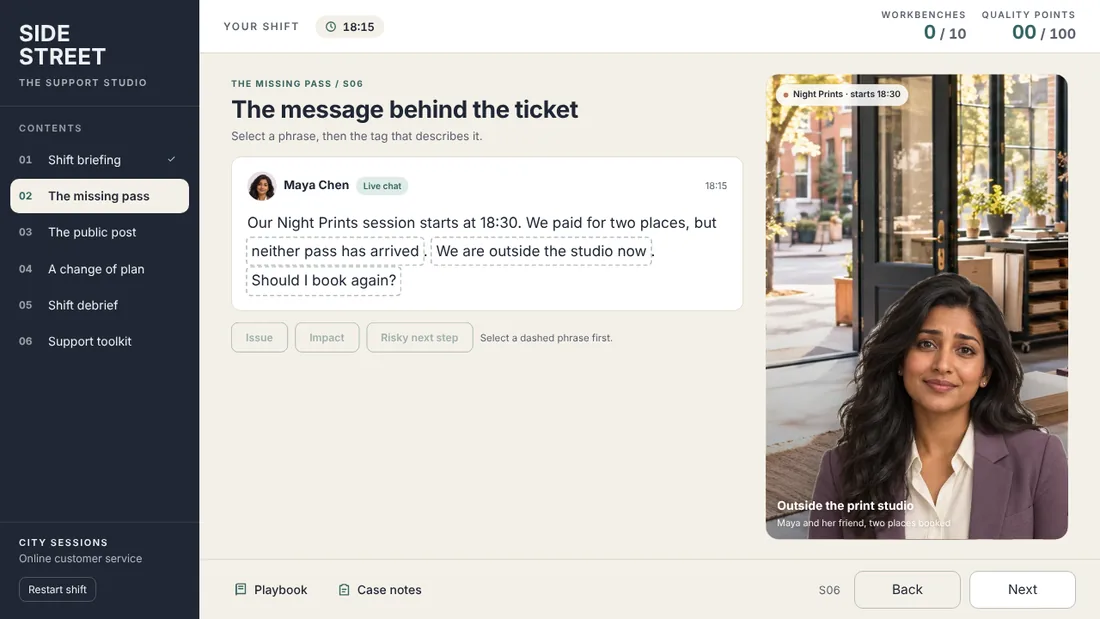Click the Case notes clipboard icon

click(x=344, y=590)
